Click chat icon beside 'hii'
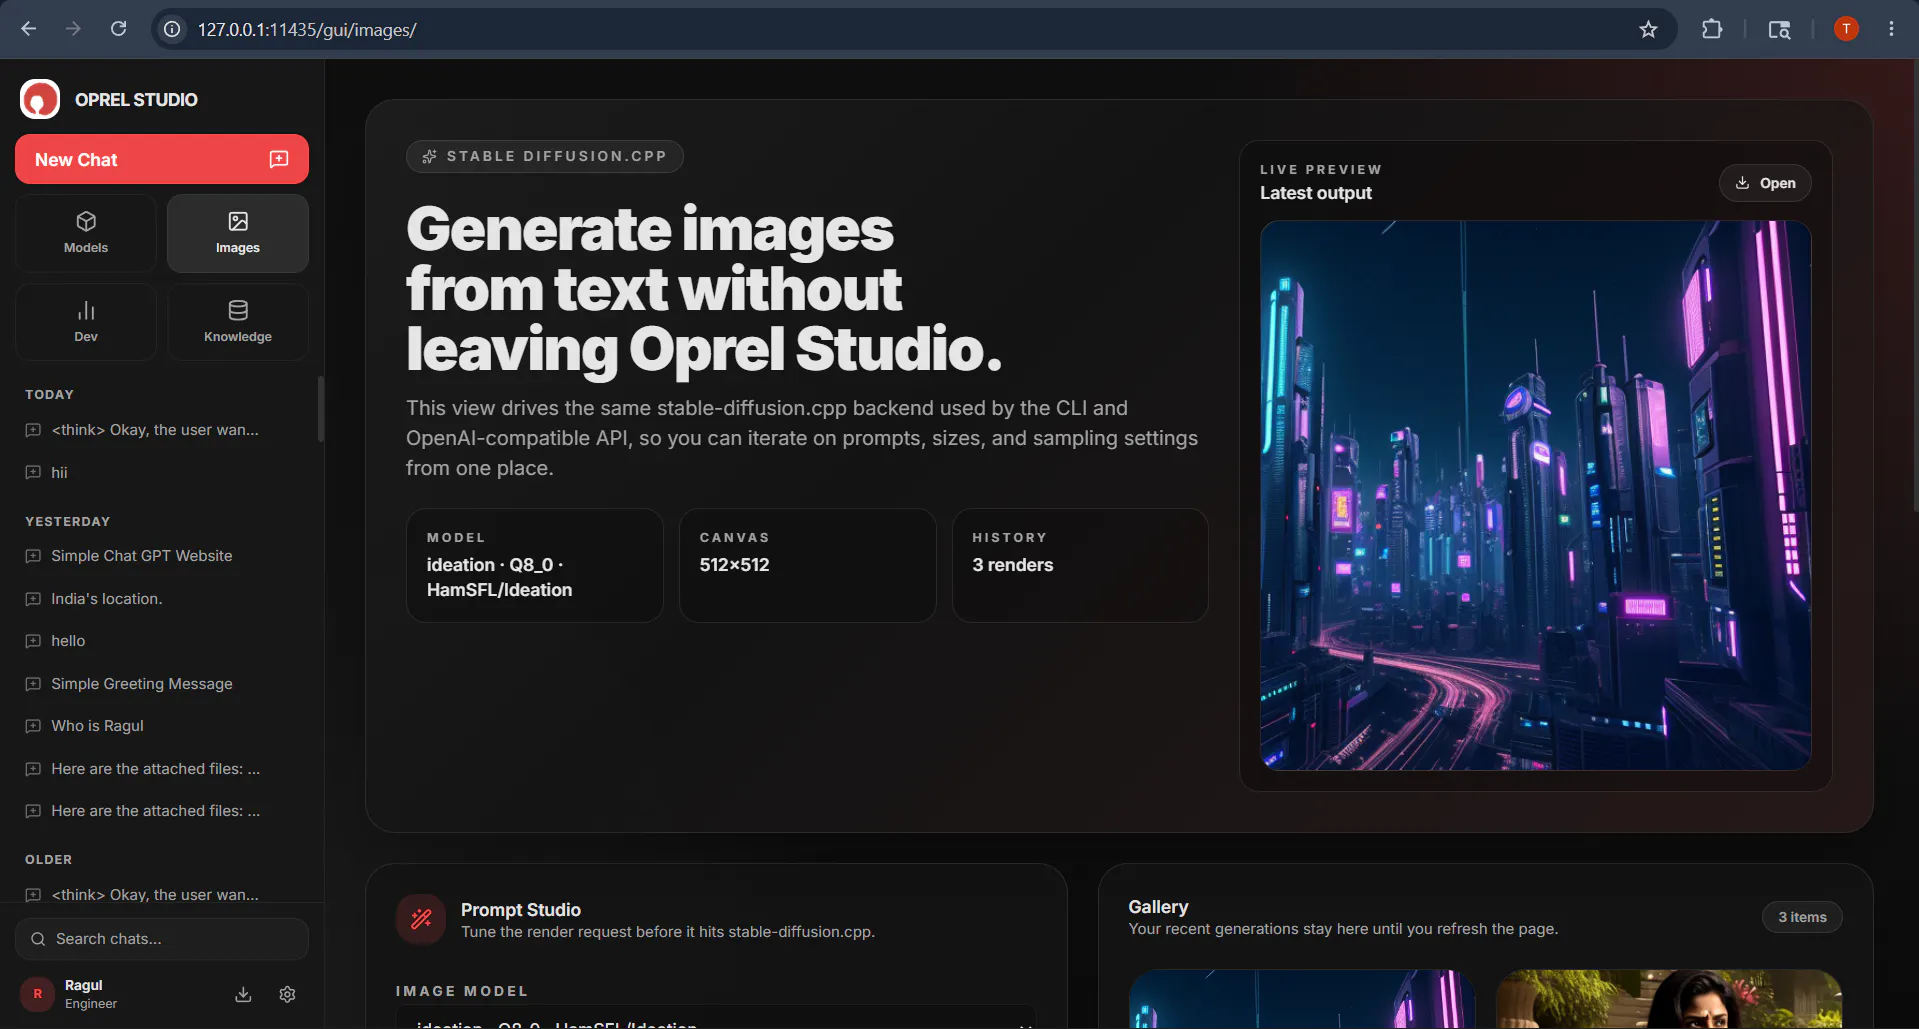1919x1029 pixels. tap(33, 472)
